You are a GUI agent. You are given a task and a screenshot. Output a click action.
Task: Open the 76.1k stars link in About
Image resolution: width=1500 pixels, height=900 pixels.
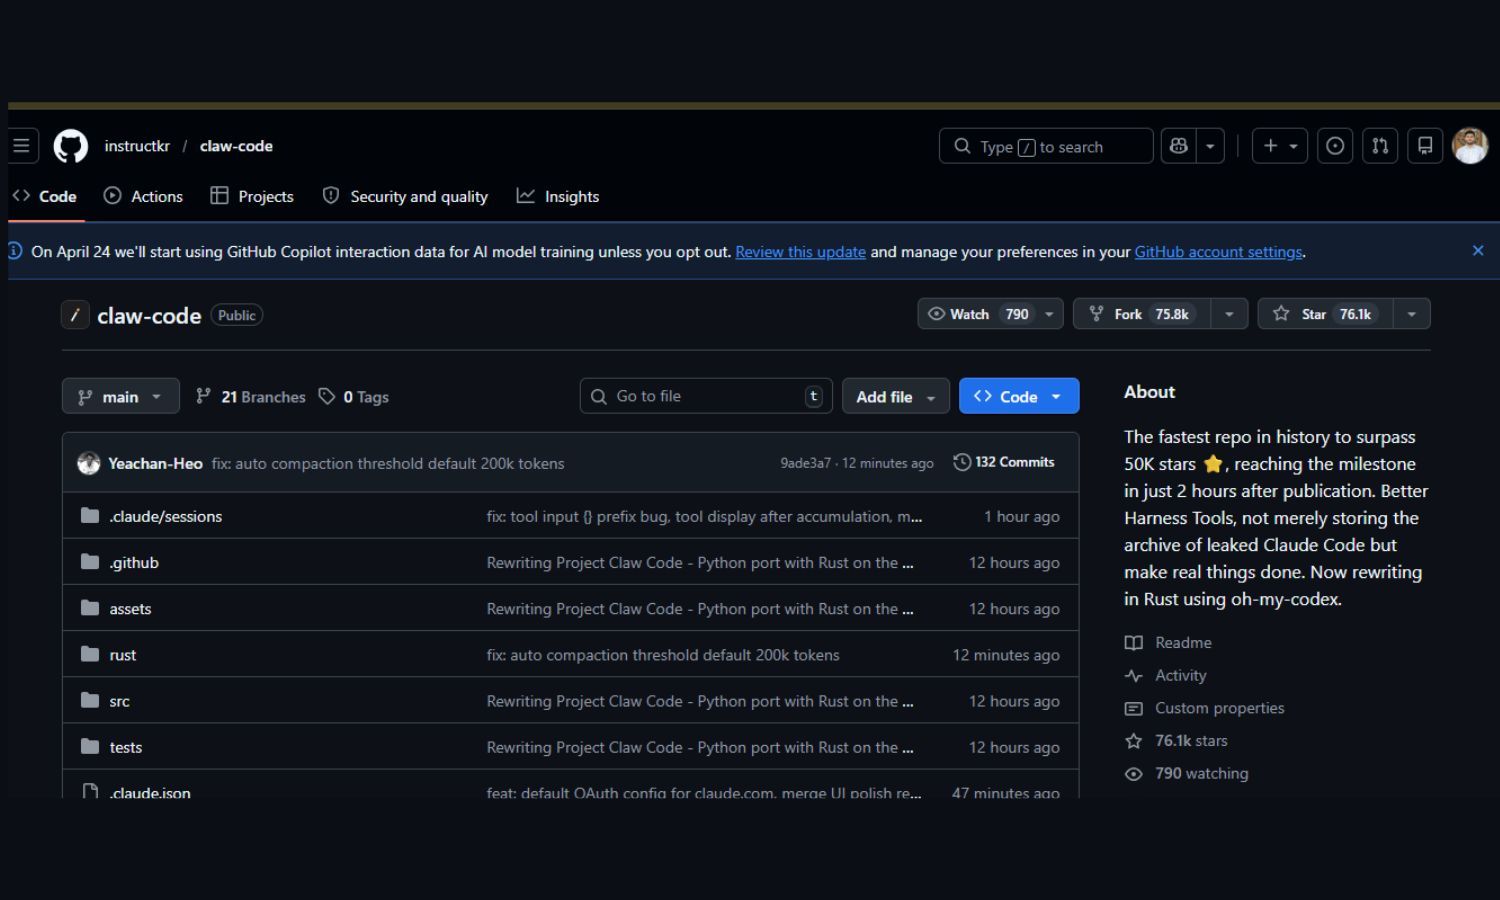click(1191, 741)
